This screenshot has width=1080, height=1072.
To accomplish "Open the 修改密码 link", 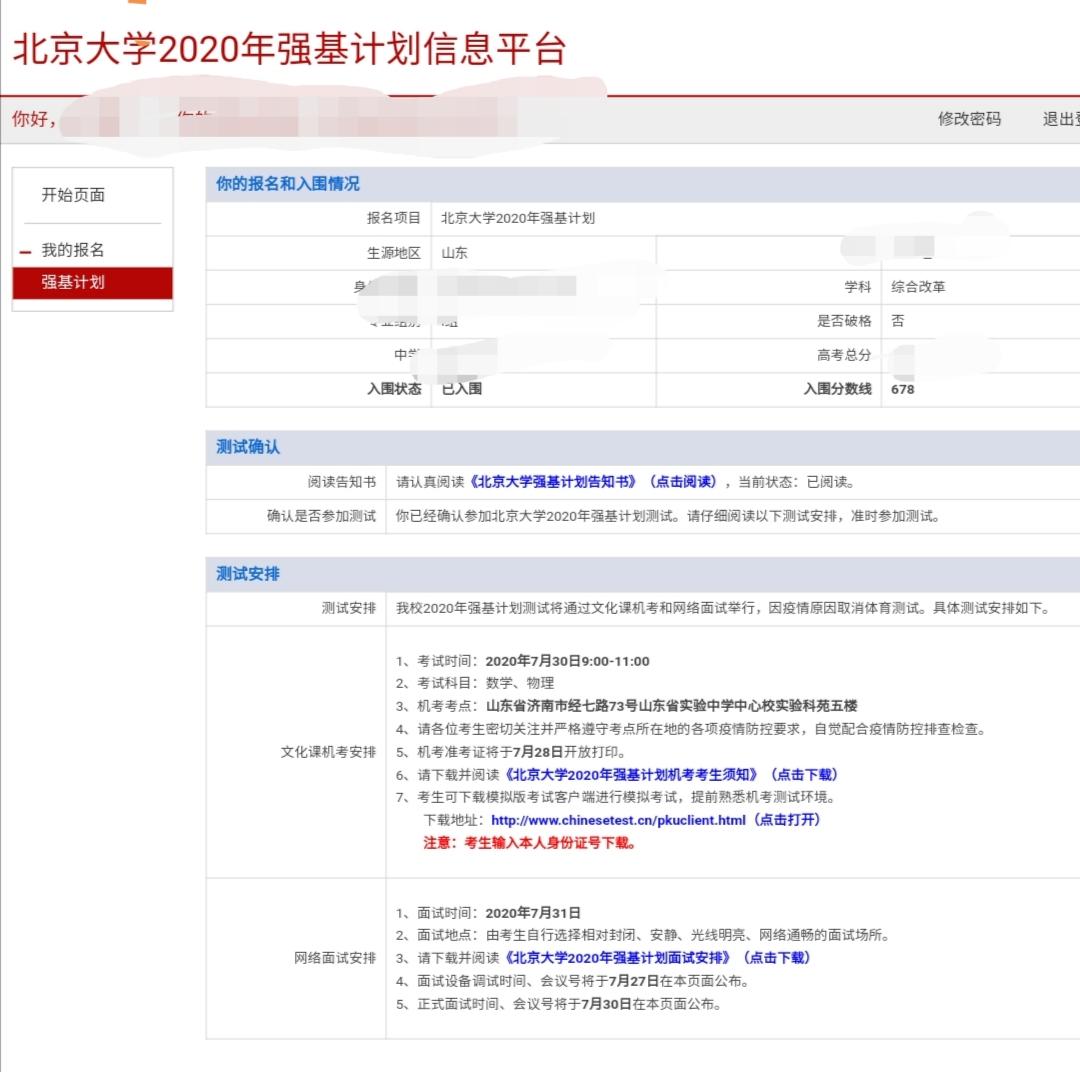I will click(x=968, y=119).
